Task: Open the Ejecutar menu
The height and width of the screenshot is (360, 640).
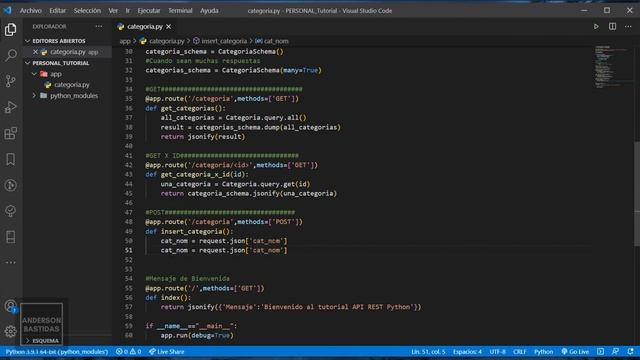Action: 149,11
